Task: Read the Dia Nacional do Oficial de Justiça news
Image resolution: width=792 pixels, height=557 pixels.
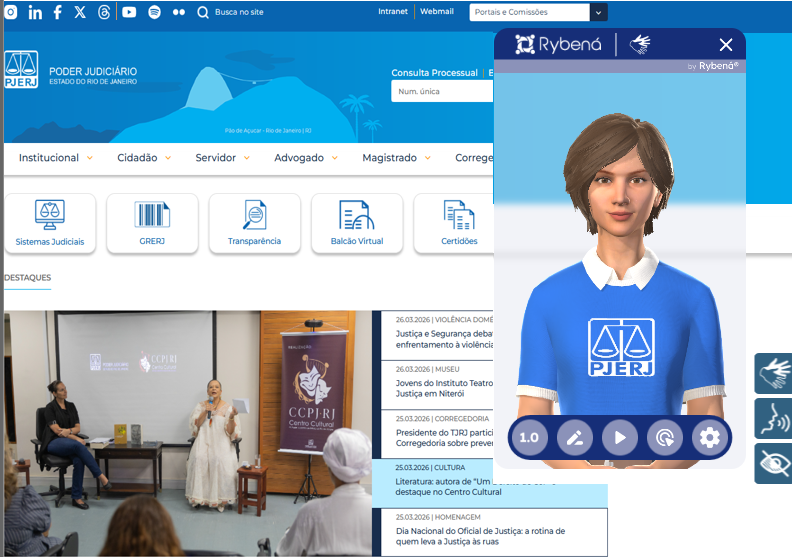Action: [x=480, y=537]
